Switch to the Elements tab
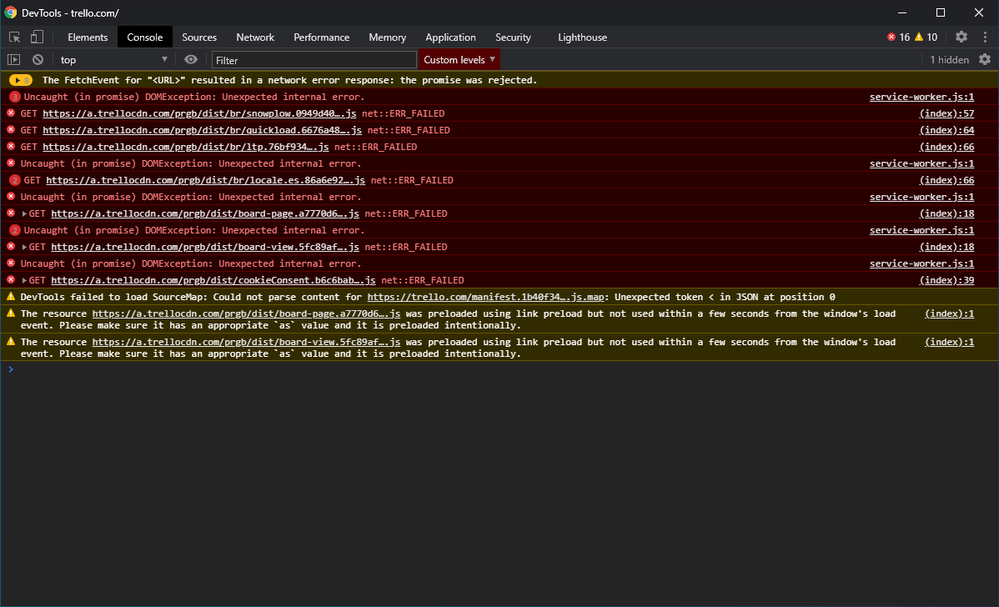 (x=87, y=37)
